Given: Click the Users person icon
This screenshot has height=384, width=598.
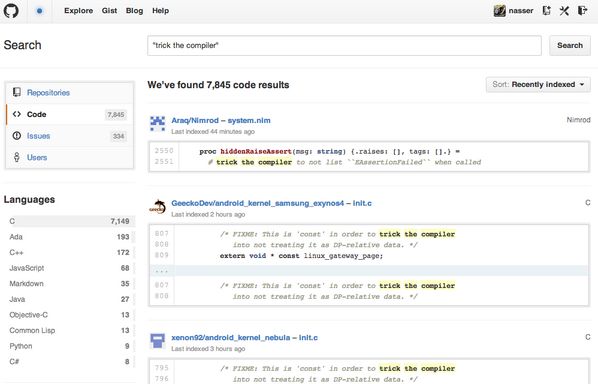Looking at the screenshot, I should 17,157.
